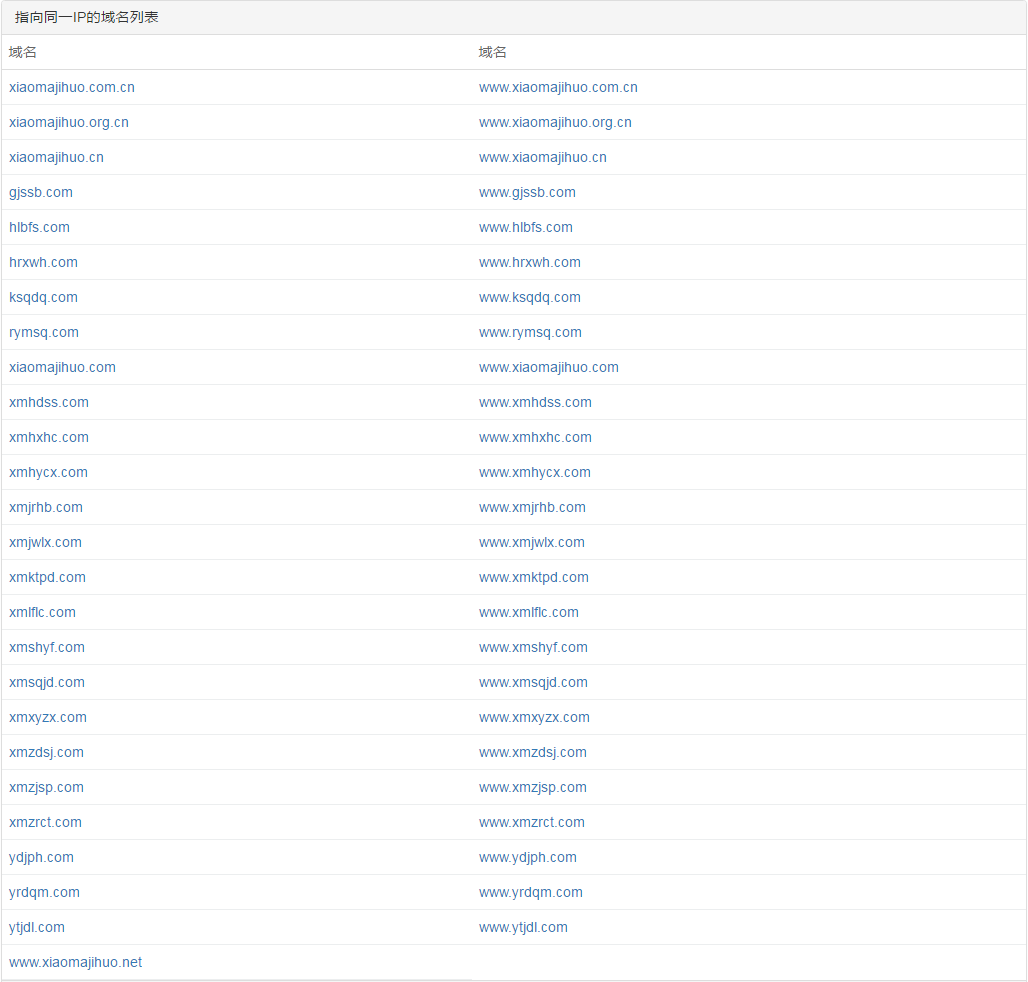Screen dimensions: 1028x982
Task: Follow the hlbfs.com link
Action: [x=39, y=227]
